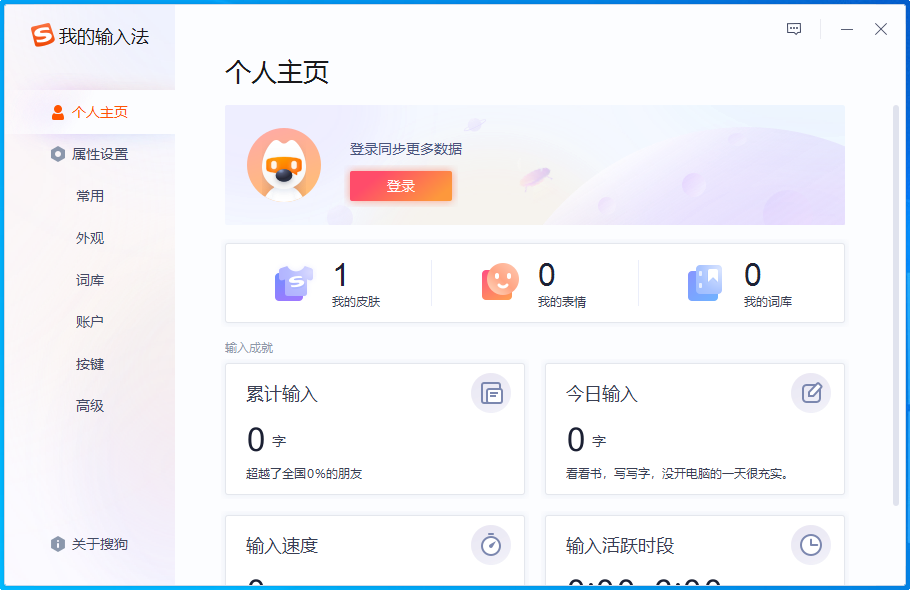
Task: Click the 属性设置 hexagon gear icon
Action: pos(57,154)
